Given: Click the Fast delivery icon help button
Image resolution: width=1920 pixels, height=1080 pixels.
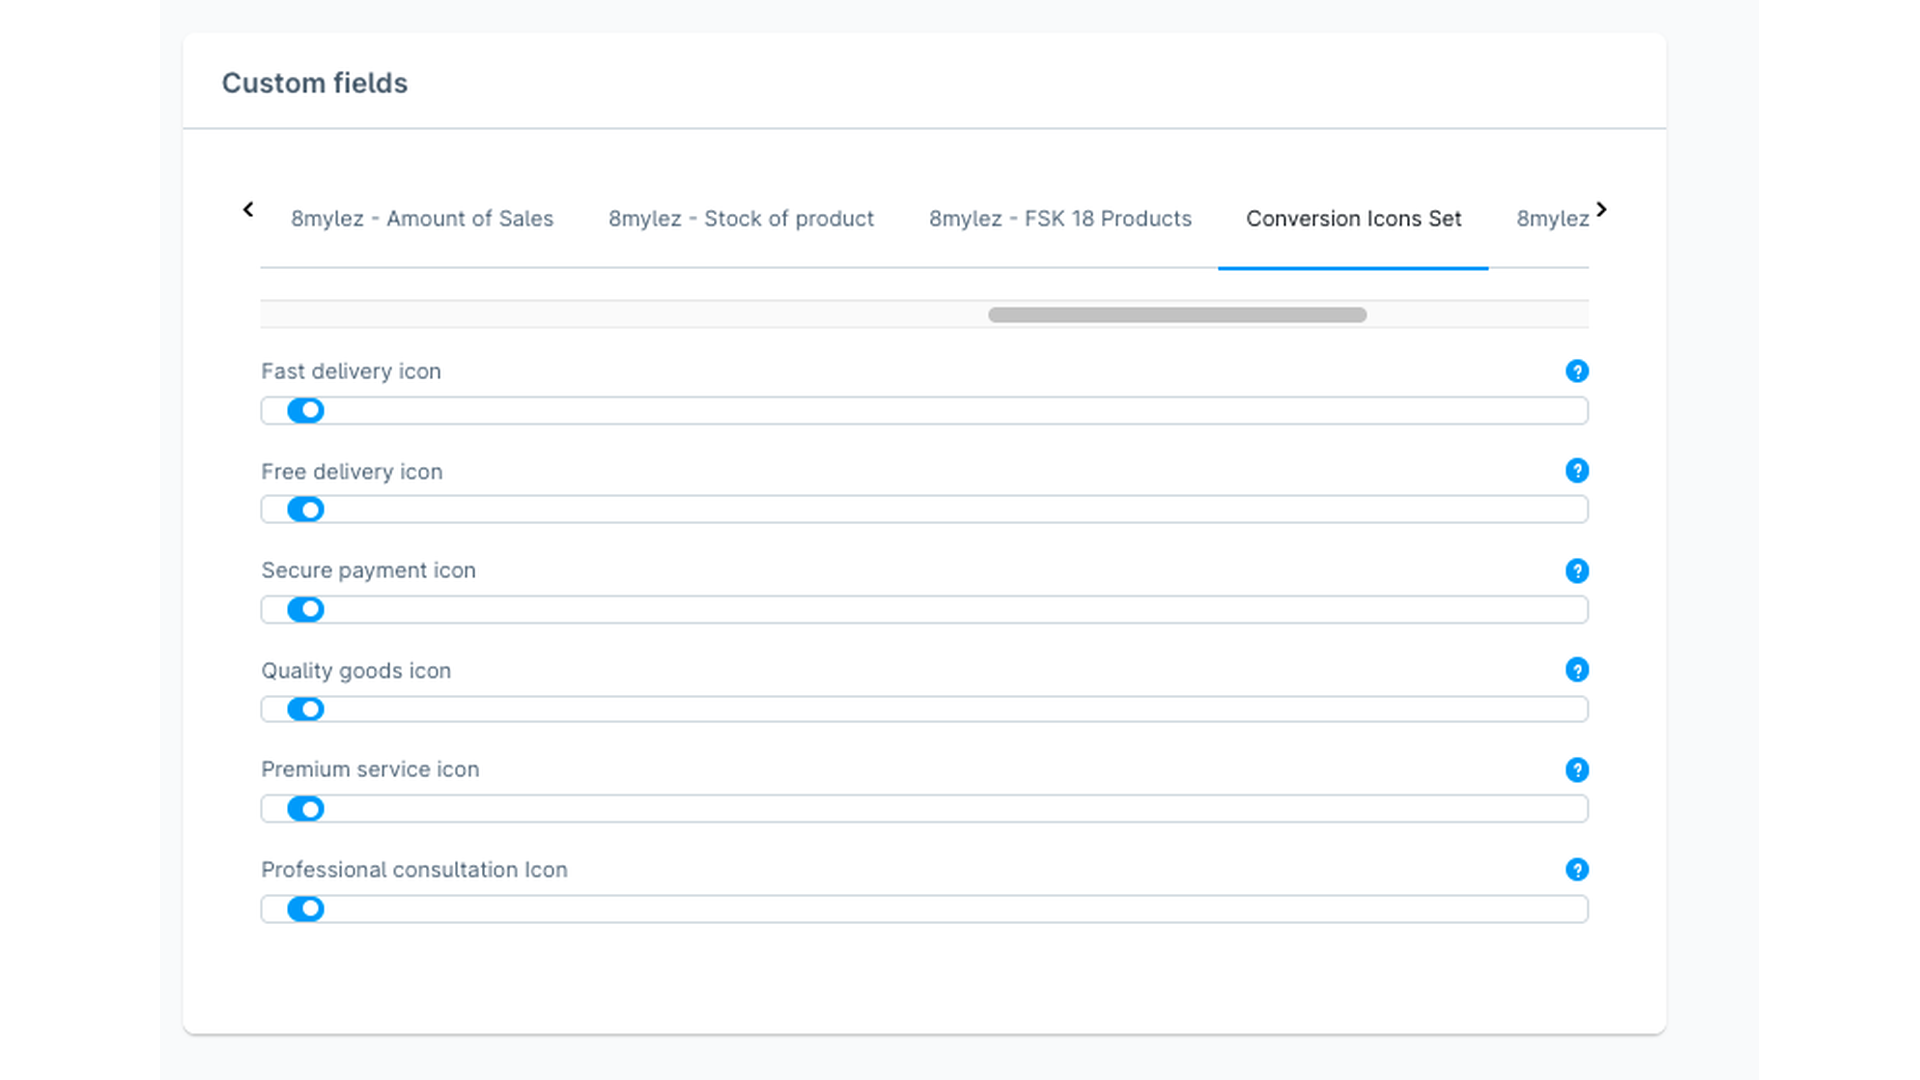Looking at the screenshot, I should coord(1578,371).
